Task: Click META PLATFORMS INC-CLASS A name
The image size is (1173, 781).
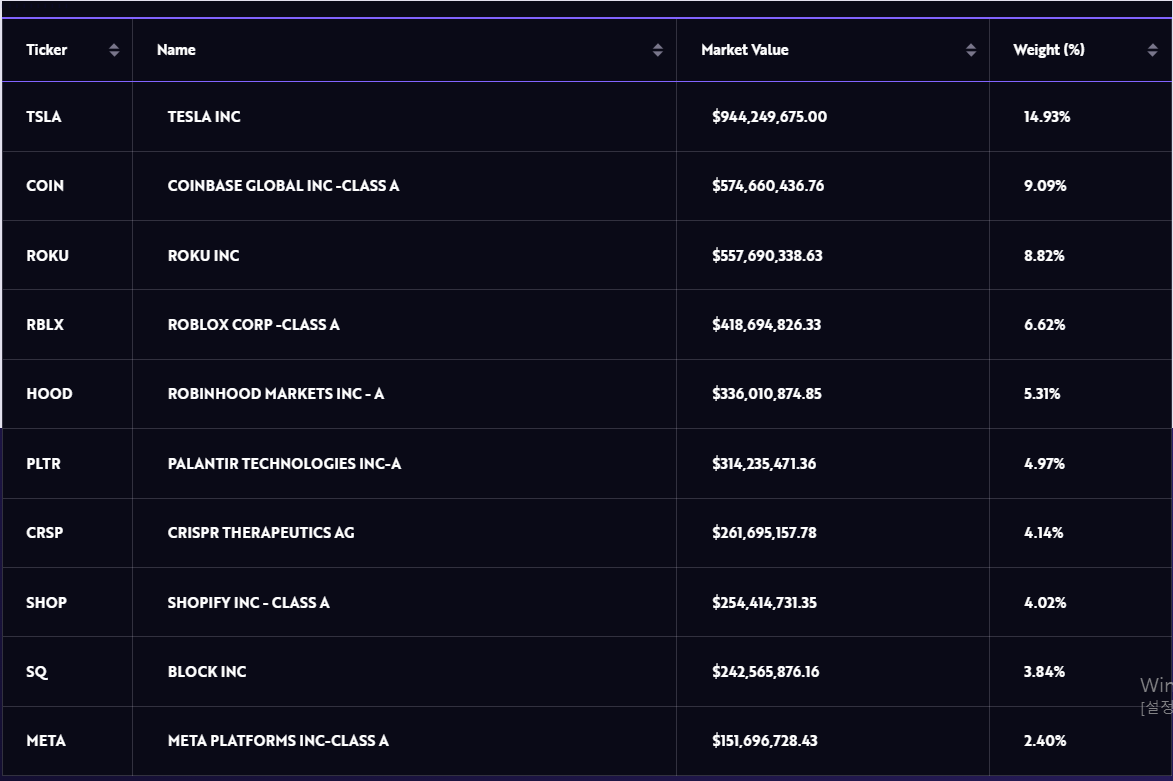Action: [278, 741]
